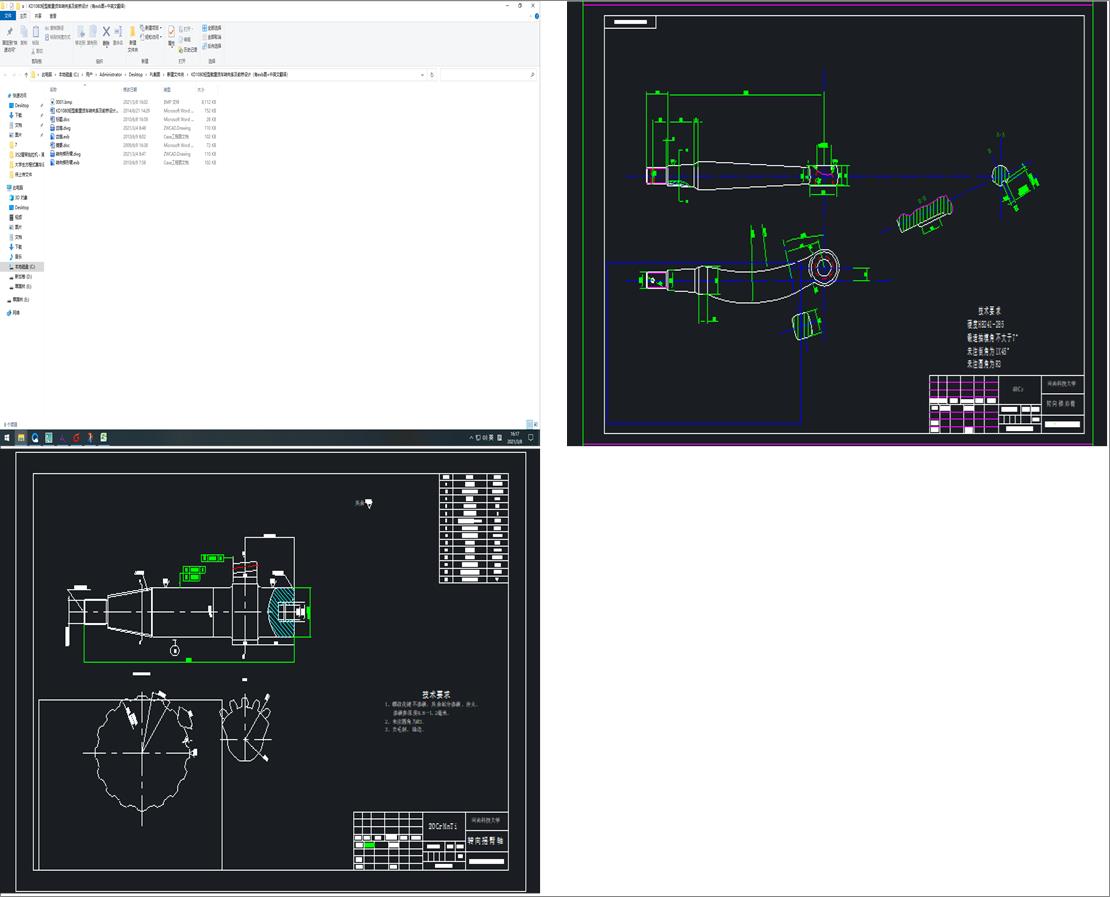Select the KD1060 Word document sized 152 KB
This screenshot has width=1110, height=897.
(x=85, y=110)
